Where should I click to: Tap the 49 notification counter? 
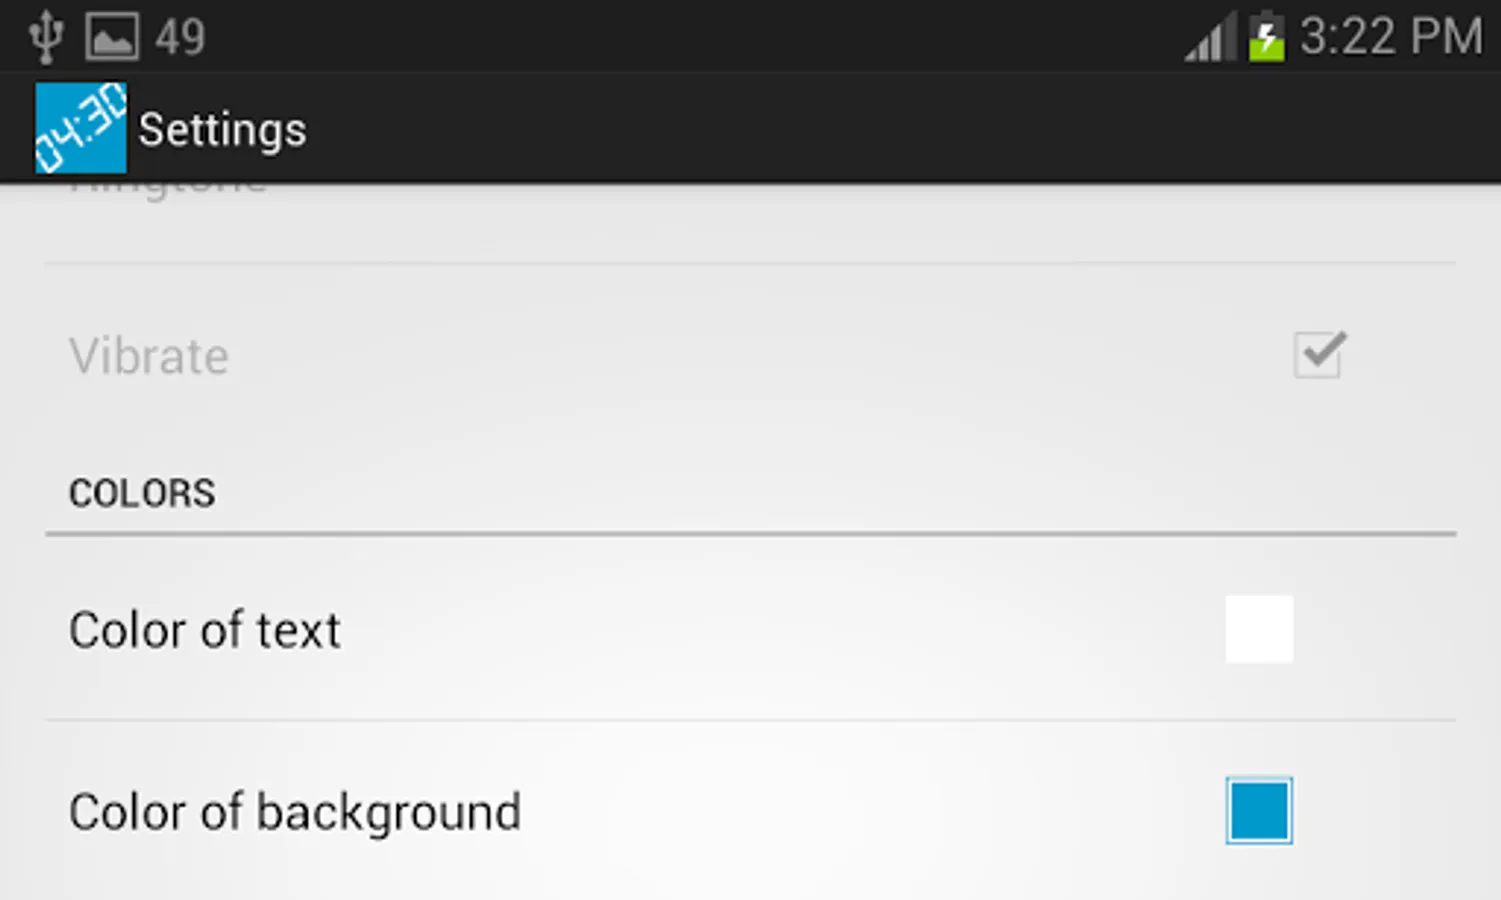point(180,38)
